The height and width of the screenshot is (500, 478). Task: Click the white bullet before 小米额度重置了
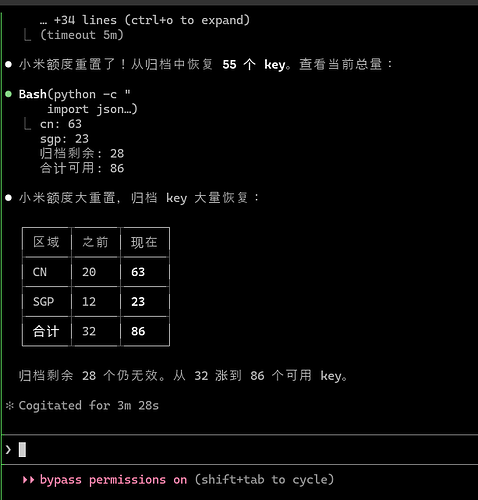(9, 64)
